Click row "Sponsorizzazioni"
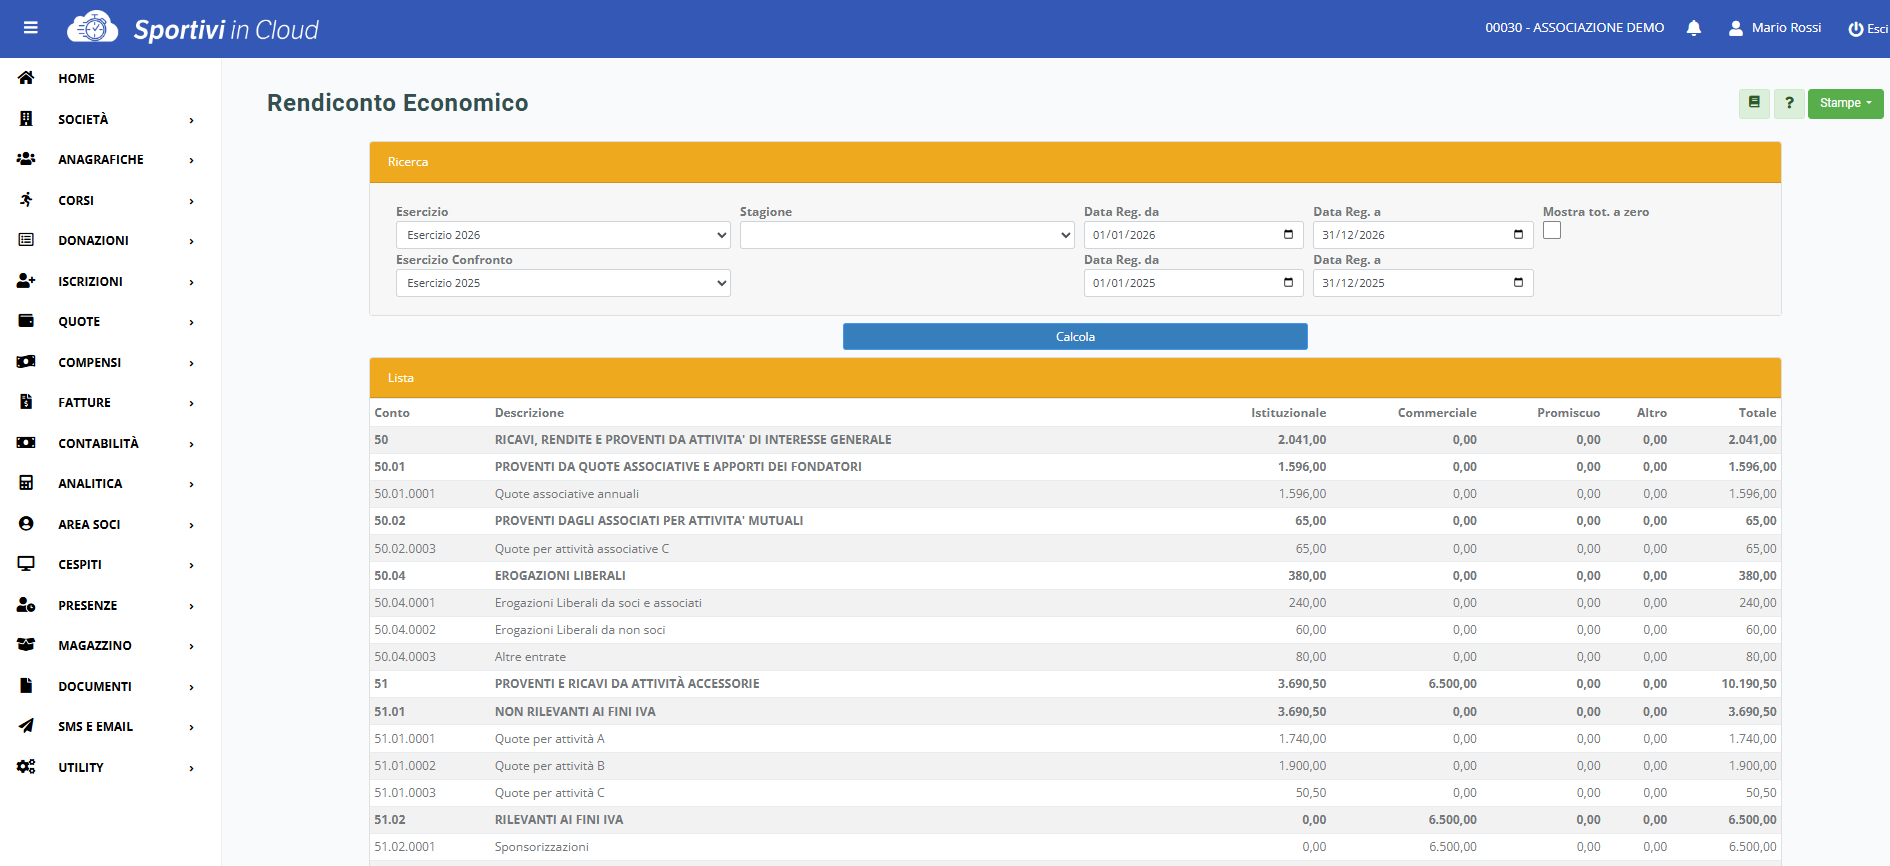1890x866 pixels. coord(1075,847)
